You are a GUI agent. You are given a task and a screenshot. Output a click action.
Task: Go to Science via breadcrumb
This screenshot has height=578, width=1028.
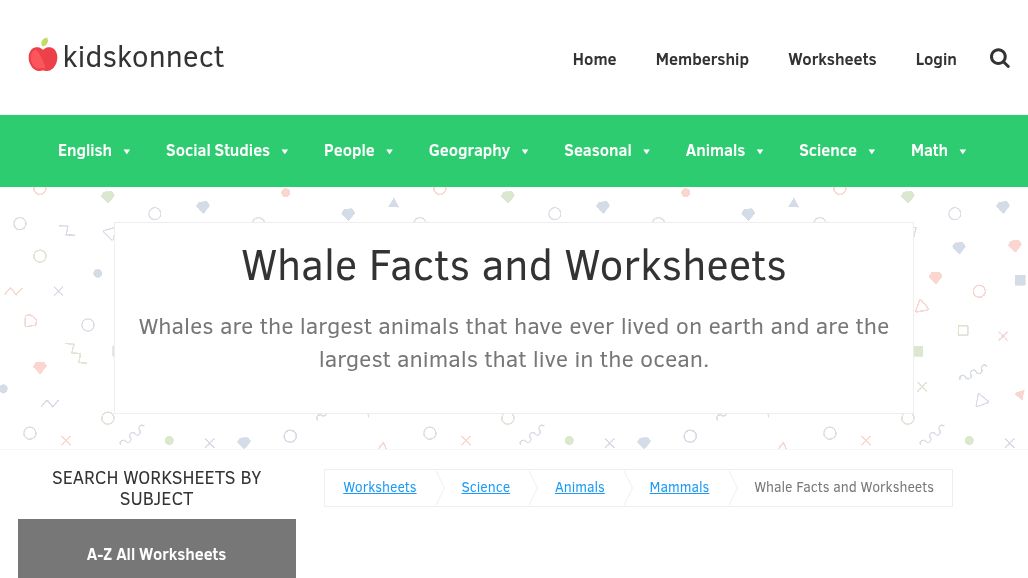point(485,487)
